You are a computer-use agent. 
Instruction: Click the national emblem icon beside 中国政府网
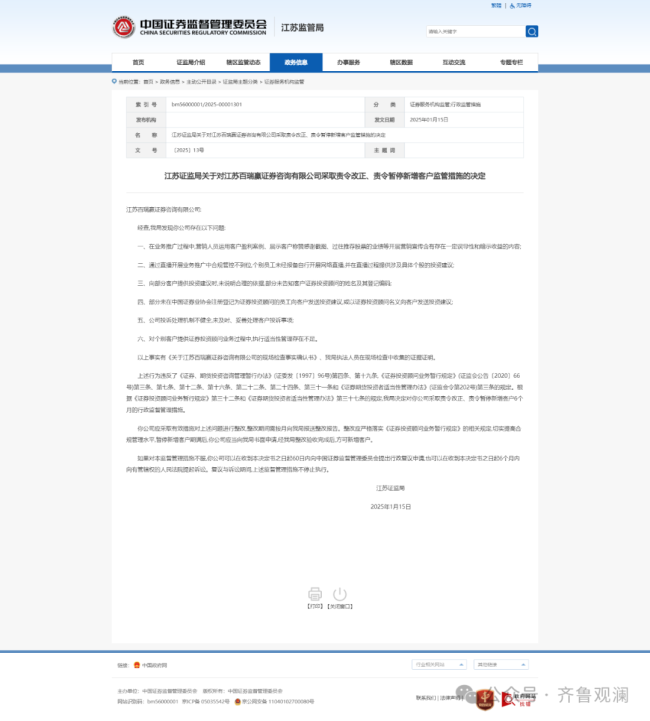(137, 665)
